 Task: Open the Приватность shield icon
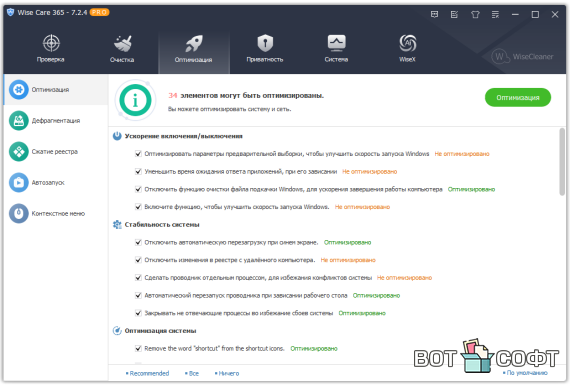[x=265, y=43]
